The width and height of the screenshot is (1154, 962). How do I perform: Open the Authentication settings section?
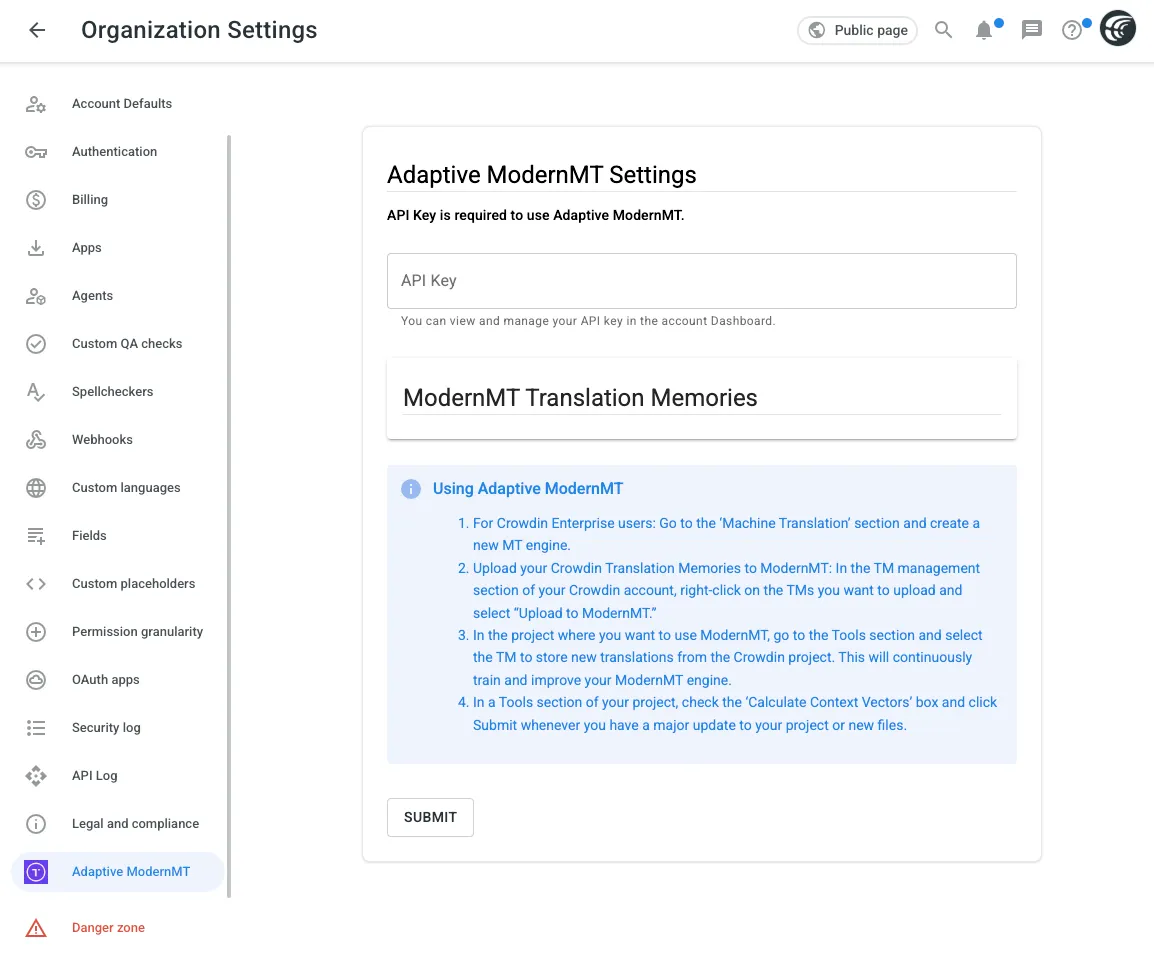click(x=114, y=151)
